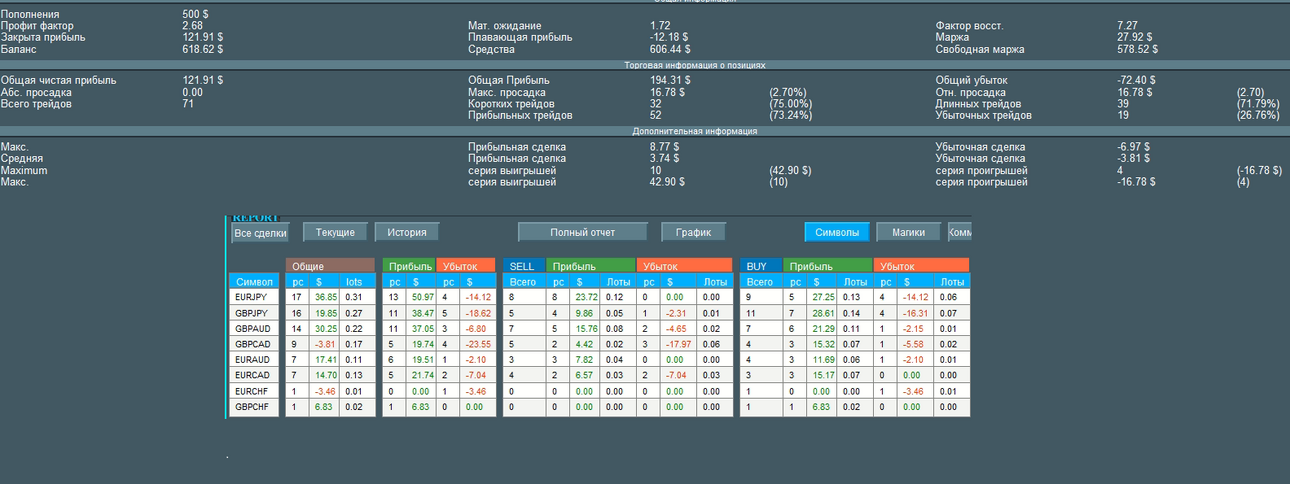Select the Магики tab

(909, 232)
